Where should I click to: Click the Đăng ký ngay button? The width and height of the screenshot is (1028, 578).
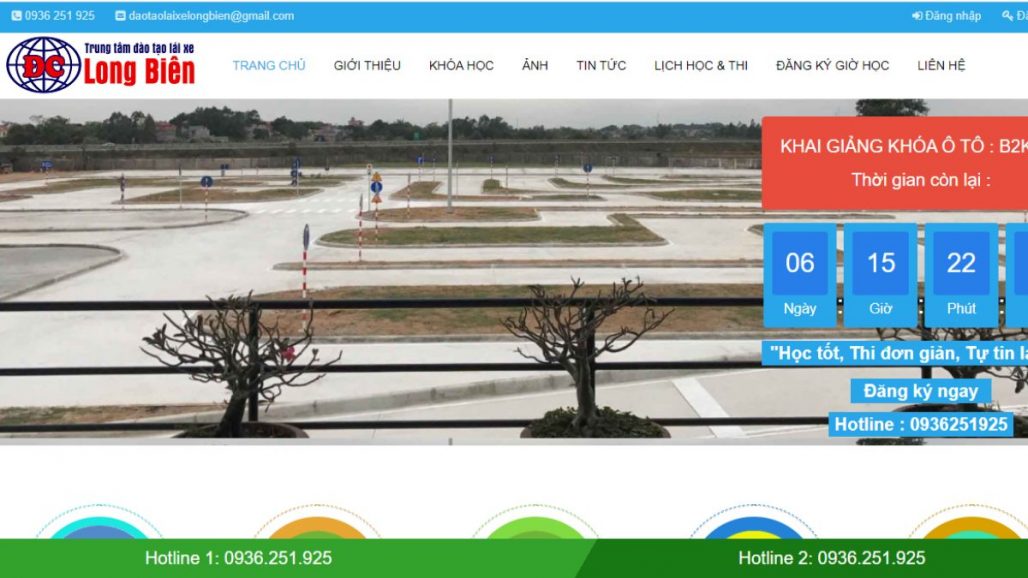pos(920,391)
